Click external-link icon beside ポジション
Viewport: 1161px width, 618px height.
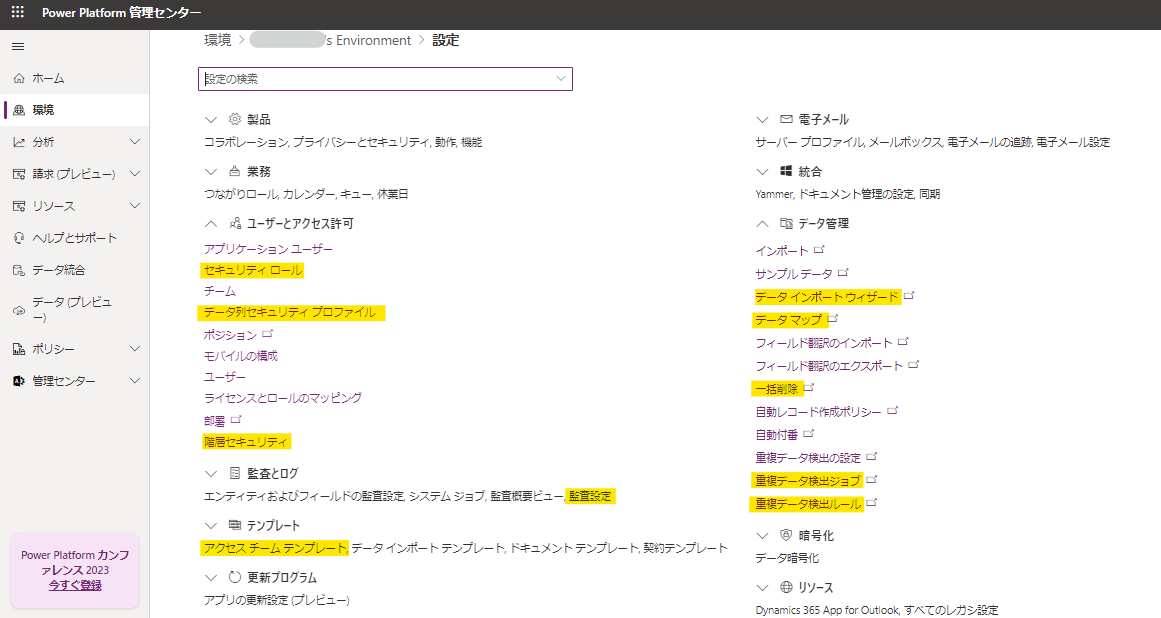tap(267, 334)
